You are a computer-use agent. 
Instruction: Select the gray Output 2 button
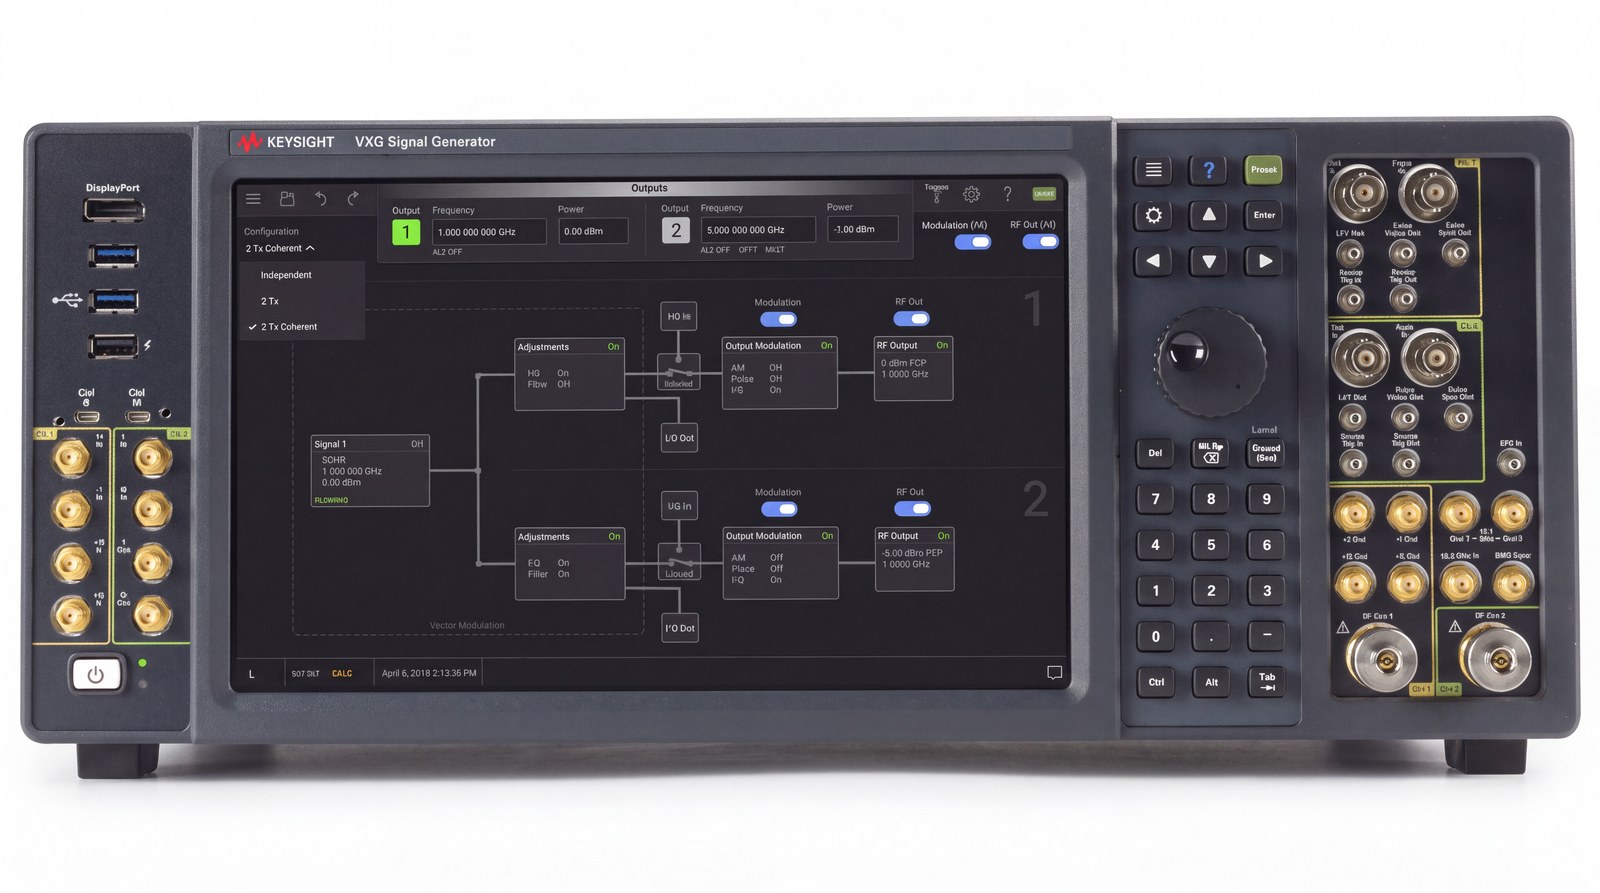(x=675, y=231)
